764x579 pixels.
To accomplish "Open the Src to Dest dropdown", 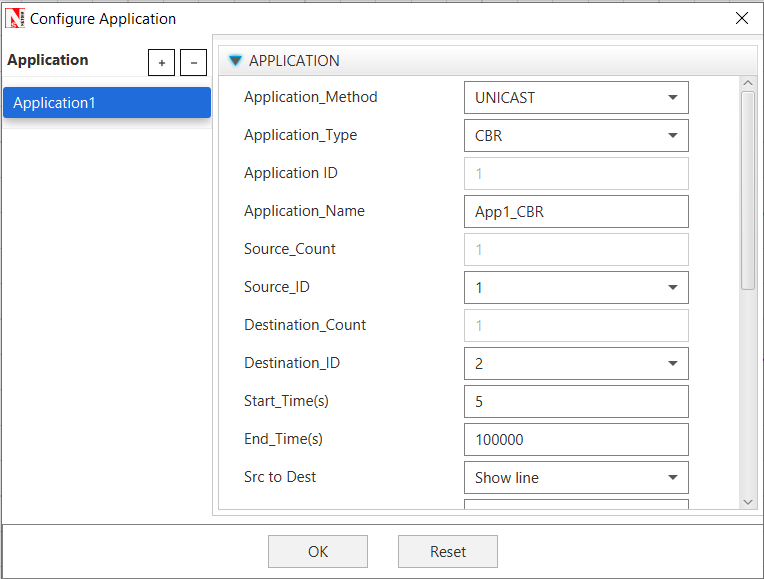I will coord(576,478).
